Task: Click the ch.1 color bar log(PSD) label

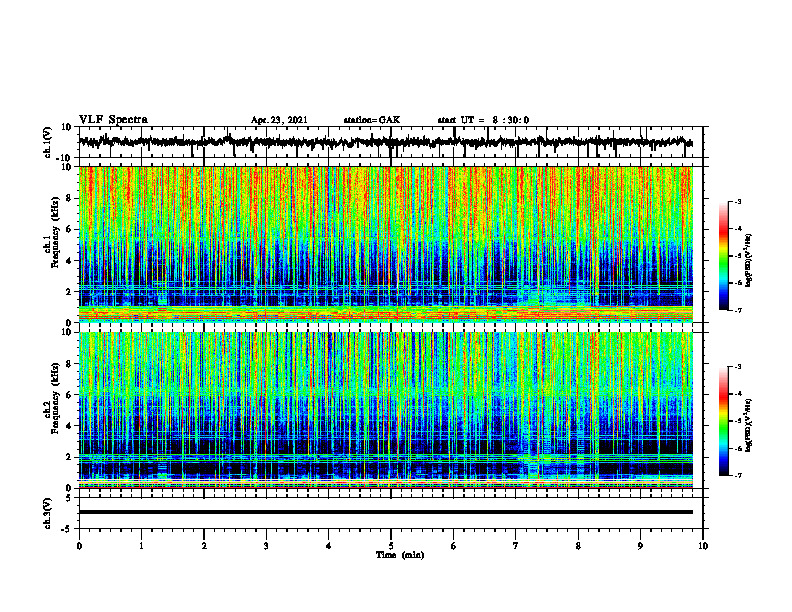Action: coord(748,260)
